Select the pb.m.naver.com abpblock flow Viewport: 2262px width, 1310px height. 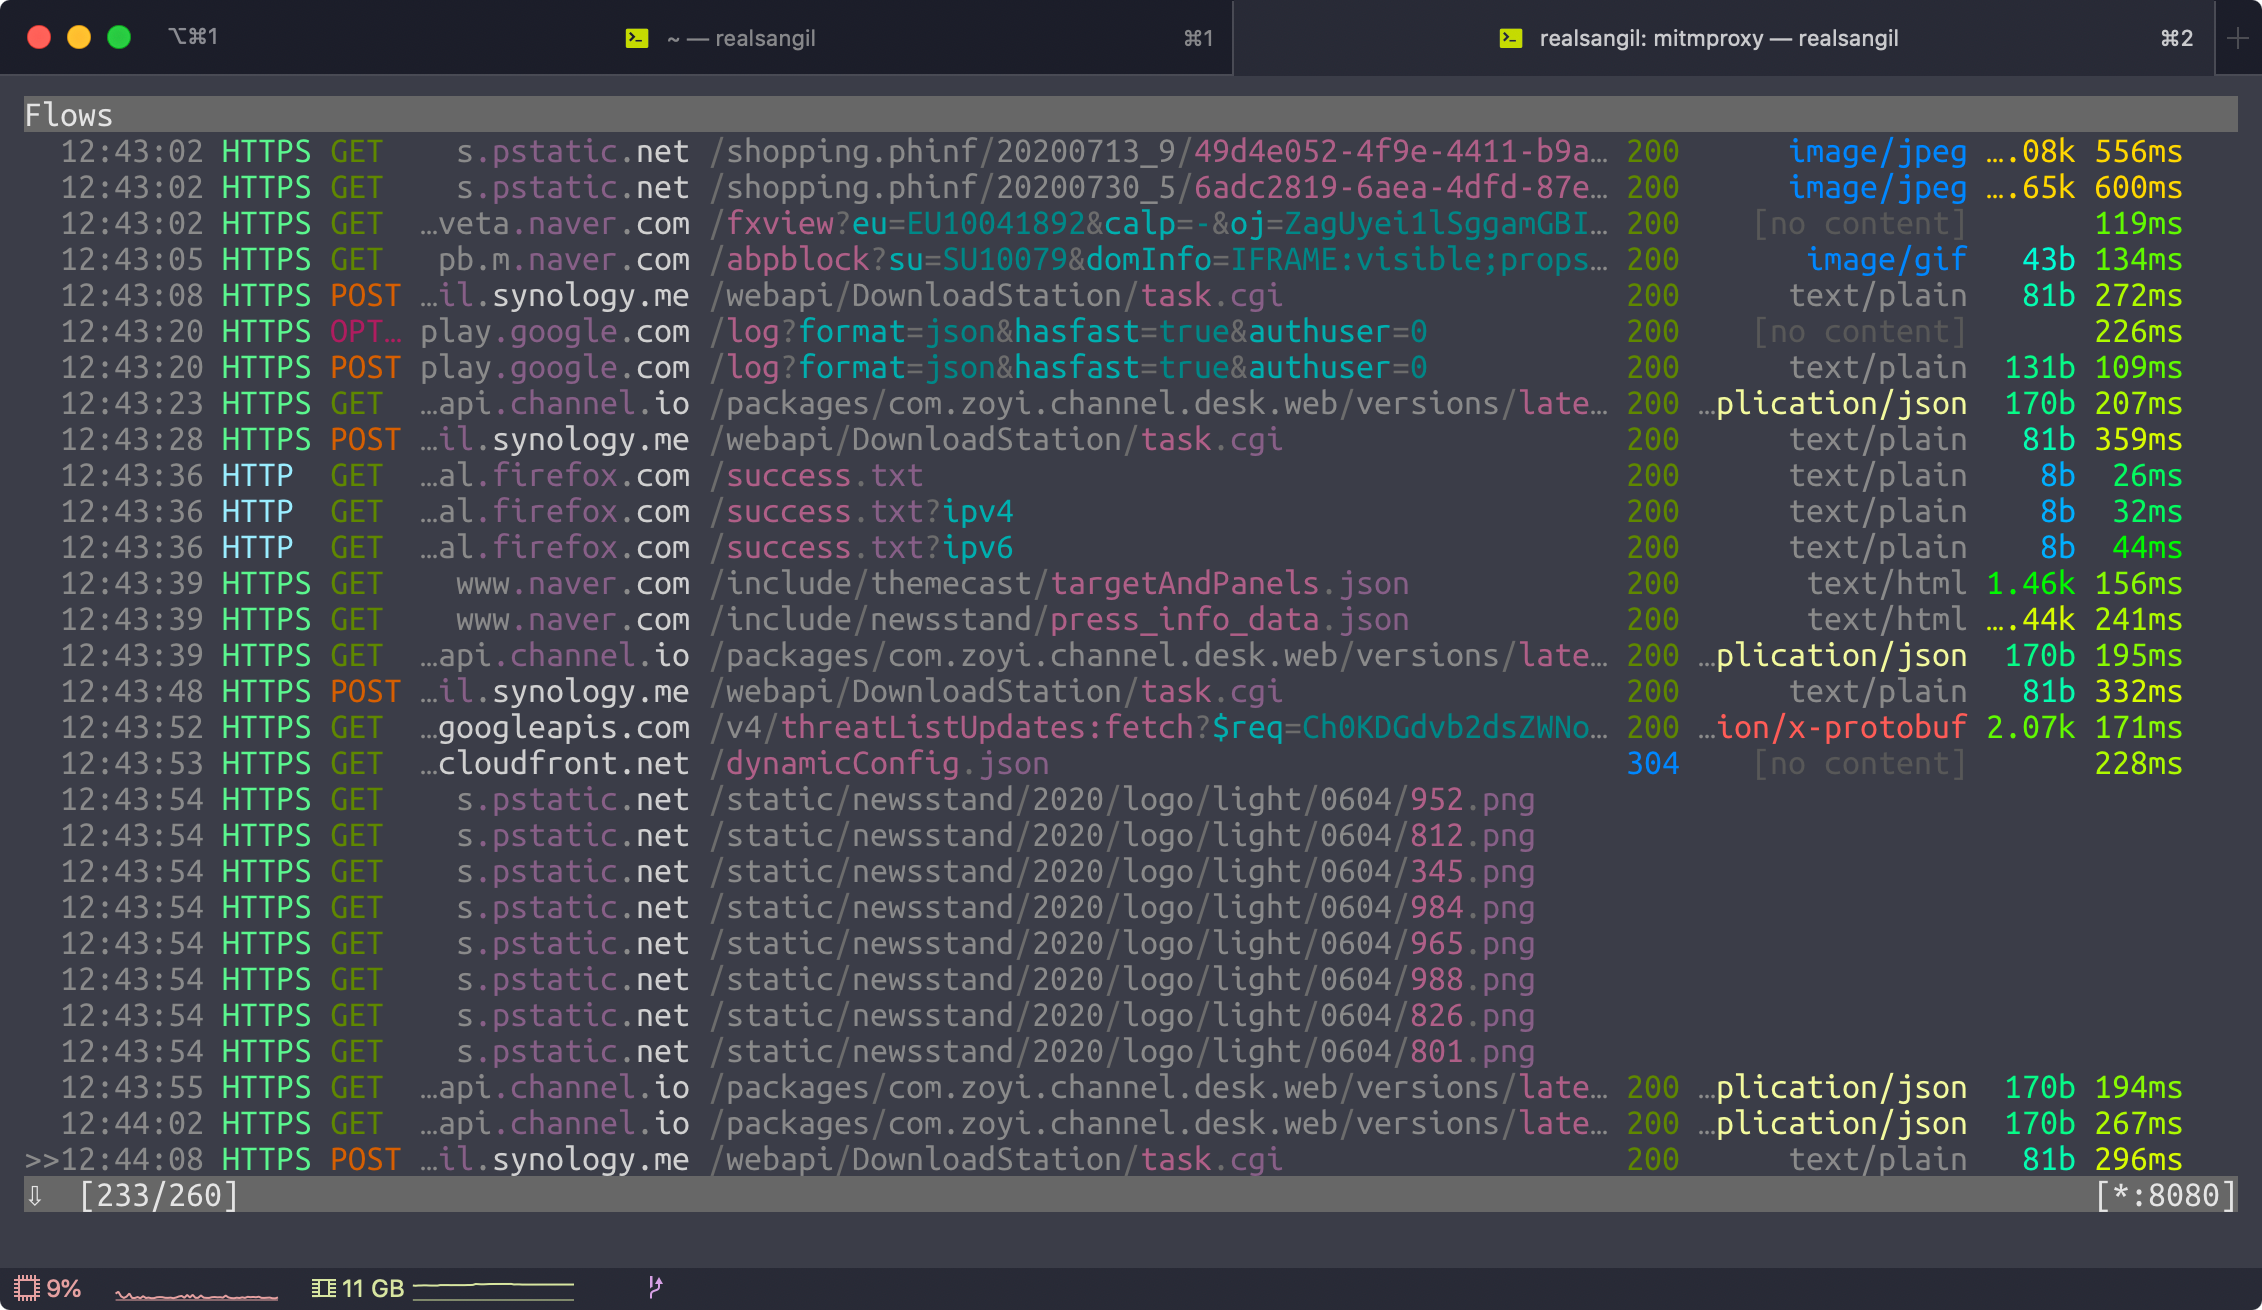(x=1130, y=259)
